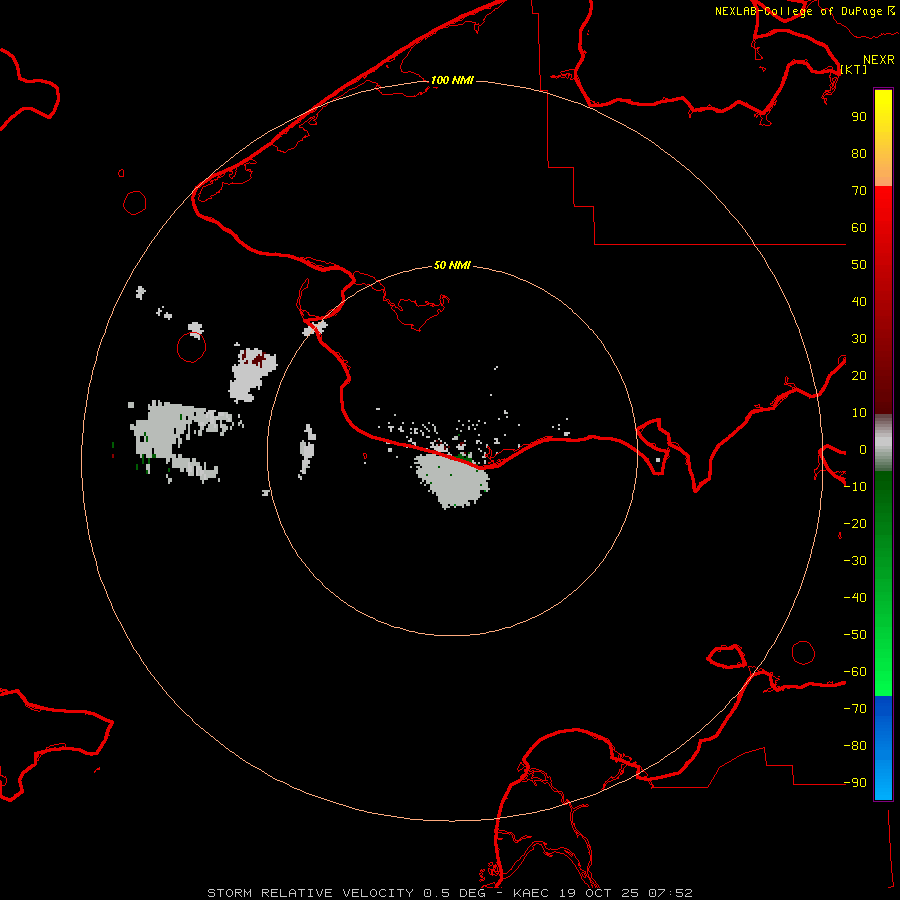
Task: Click the dark red velocity patch in the echo
Action: click(258, 360)
